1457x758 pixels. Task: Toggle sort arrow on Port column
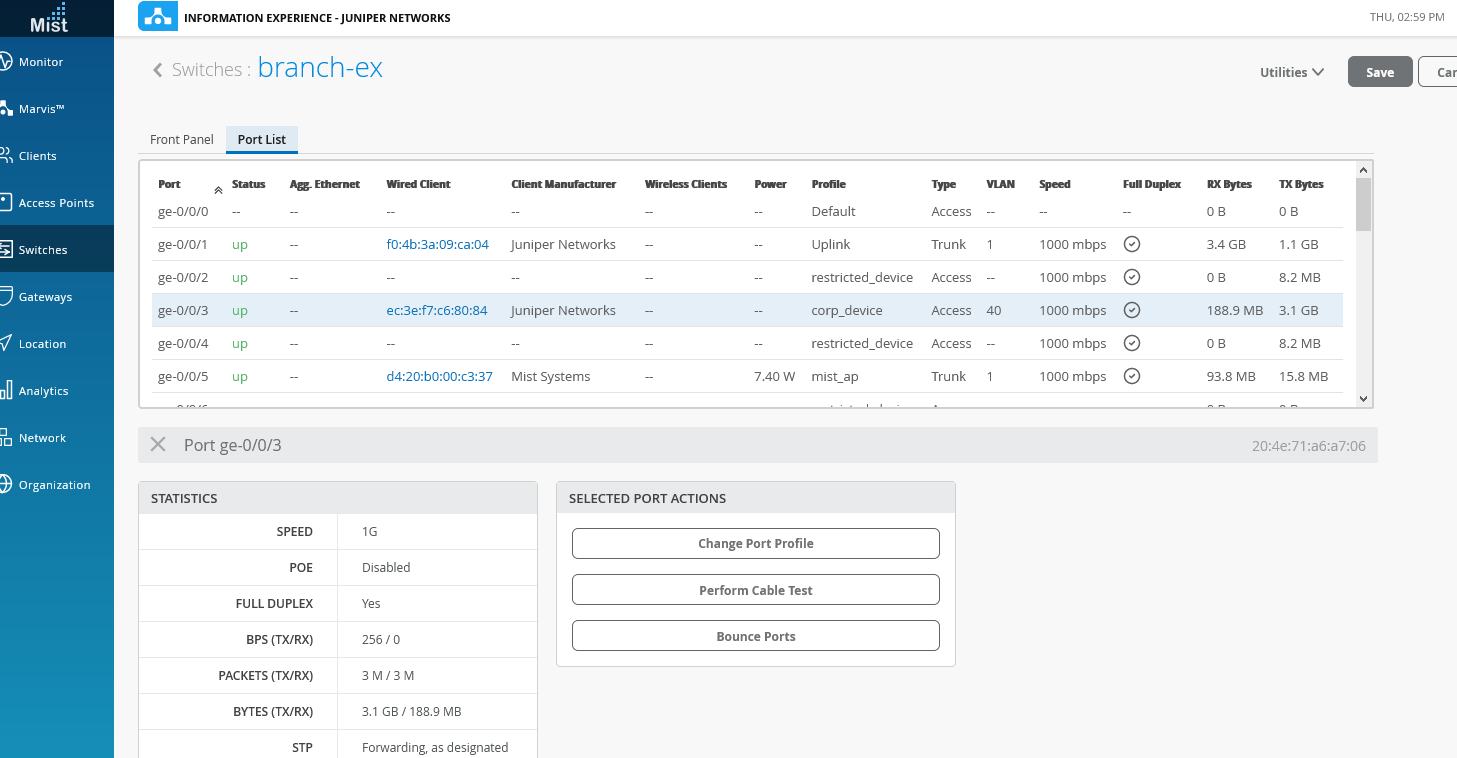[218, 188]
